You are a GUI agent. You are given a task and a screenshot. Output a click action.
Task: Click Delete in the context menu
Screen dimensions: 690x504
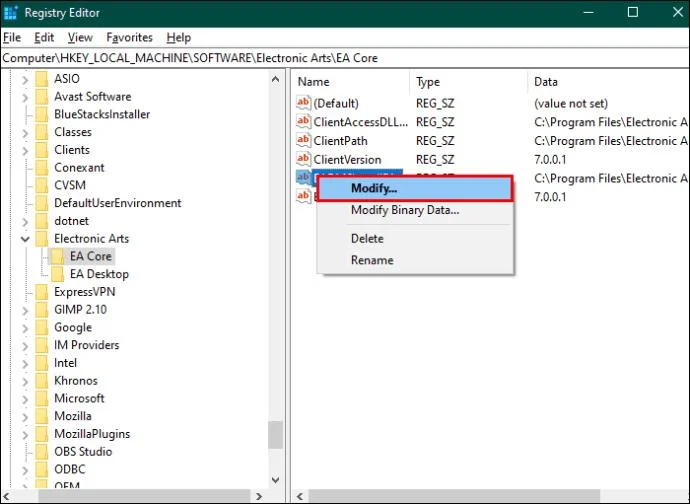pyautogui.click(x=367, y=239)
